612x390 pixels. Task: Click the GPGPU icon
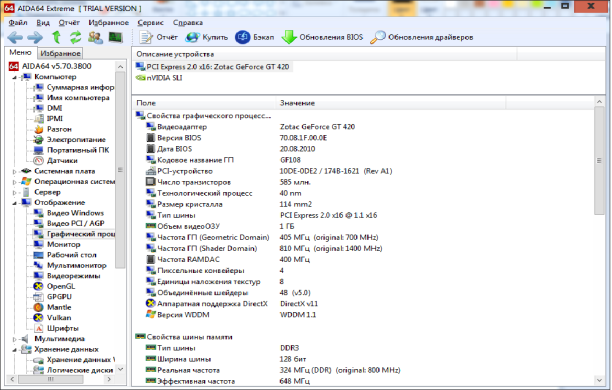coord(39,297)
